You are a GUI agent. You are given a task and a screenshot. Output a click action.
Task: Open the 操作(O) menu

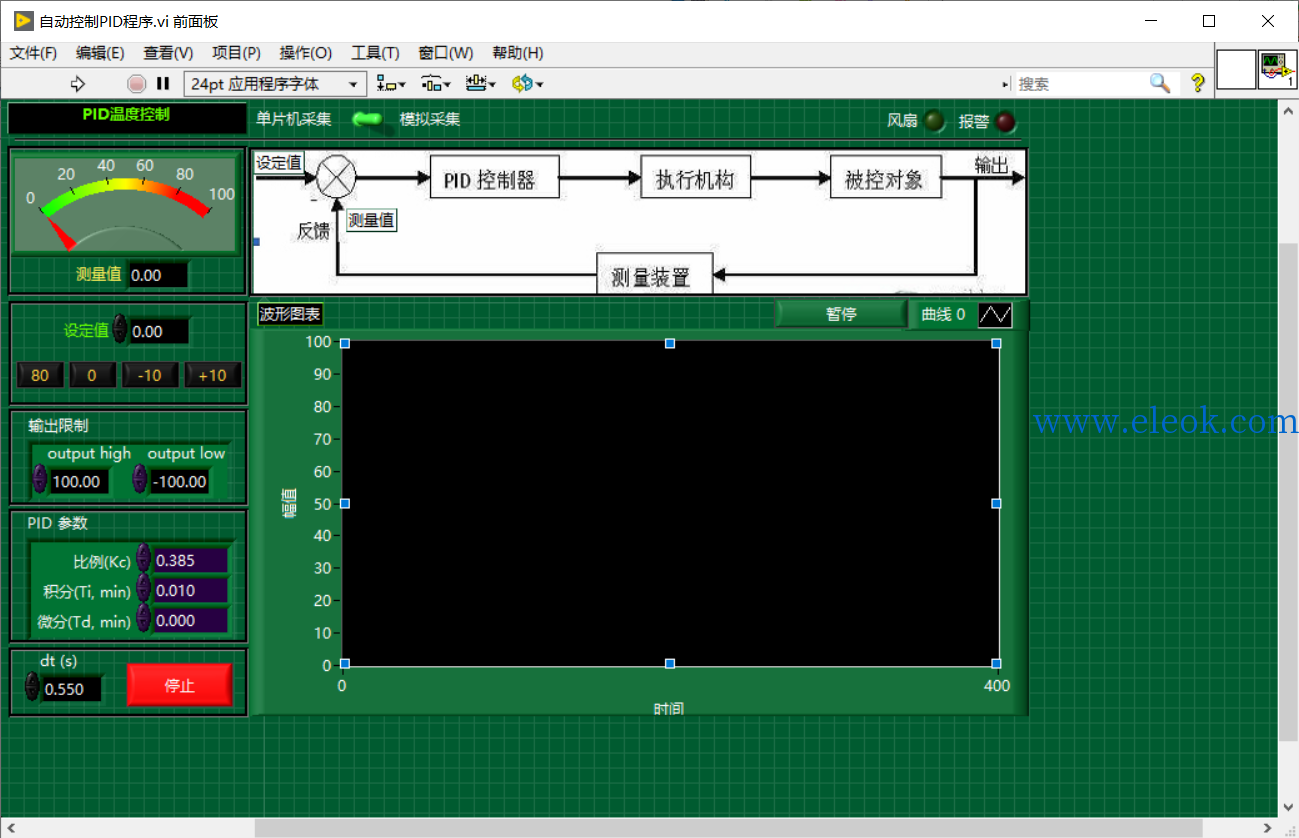[306, 53]
